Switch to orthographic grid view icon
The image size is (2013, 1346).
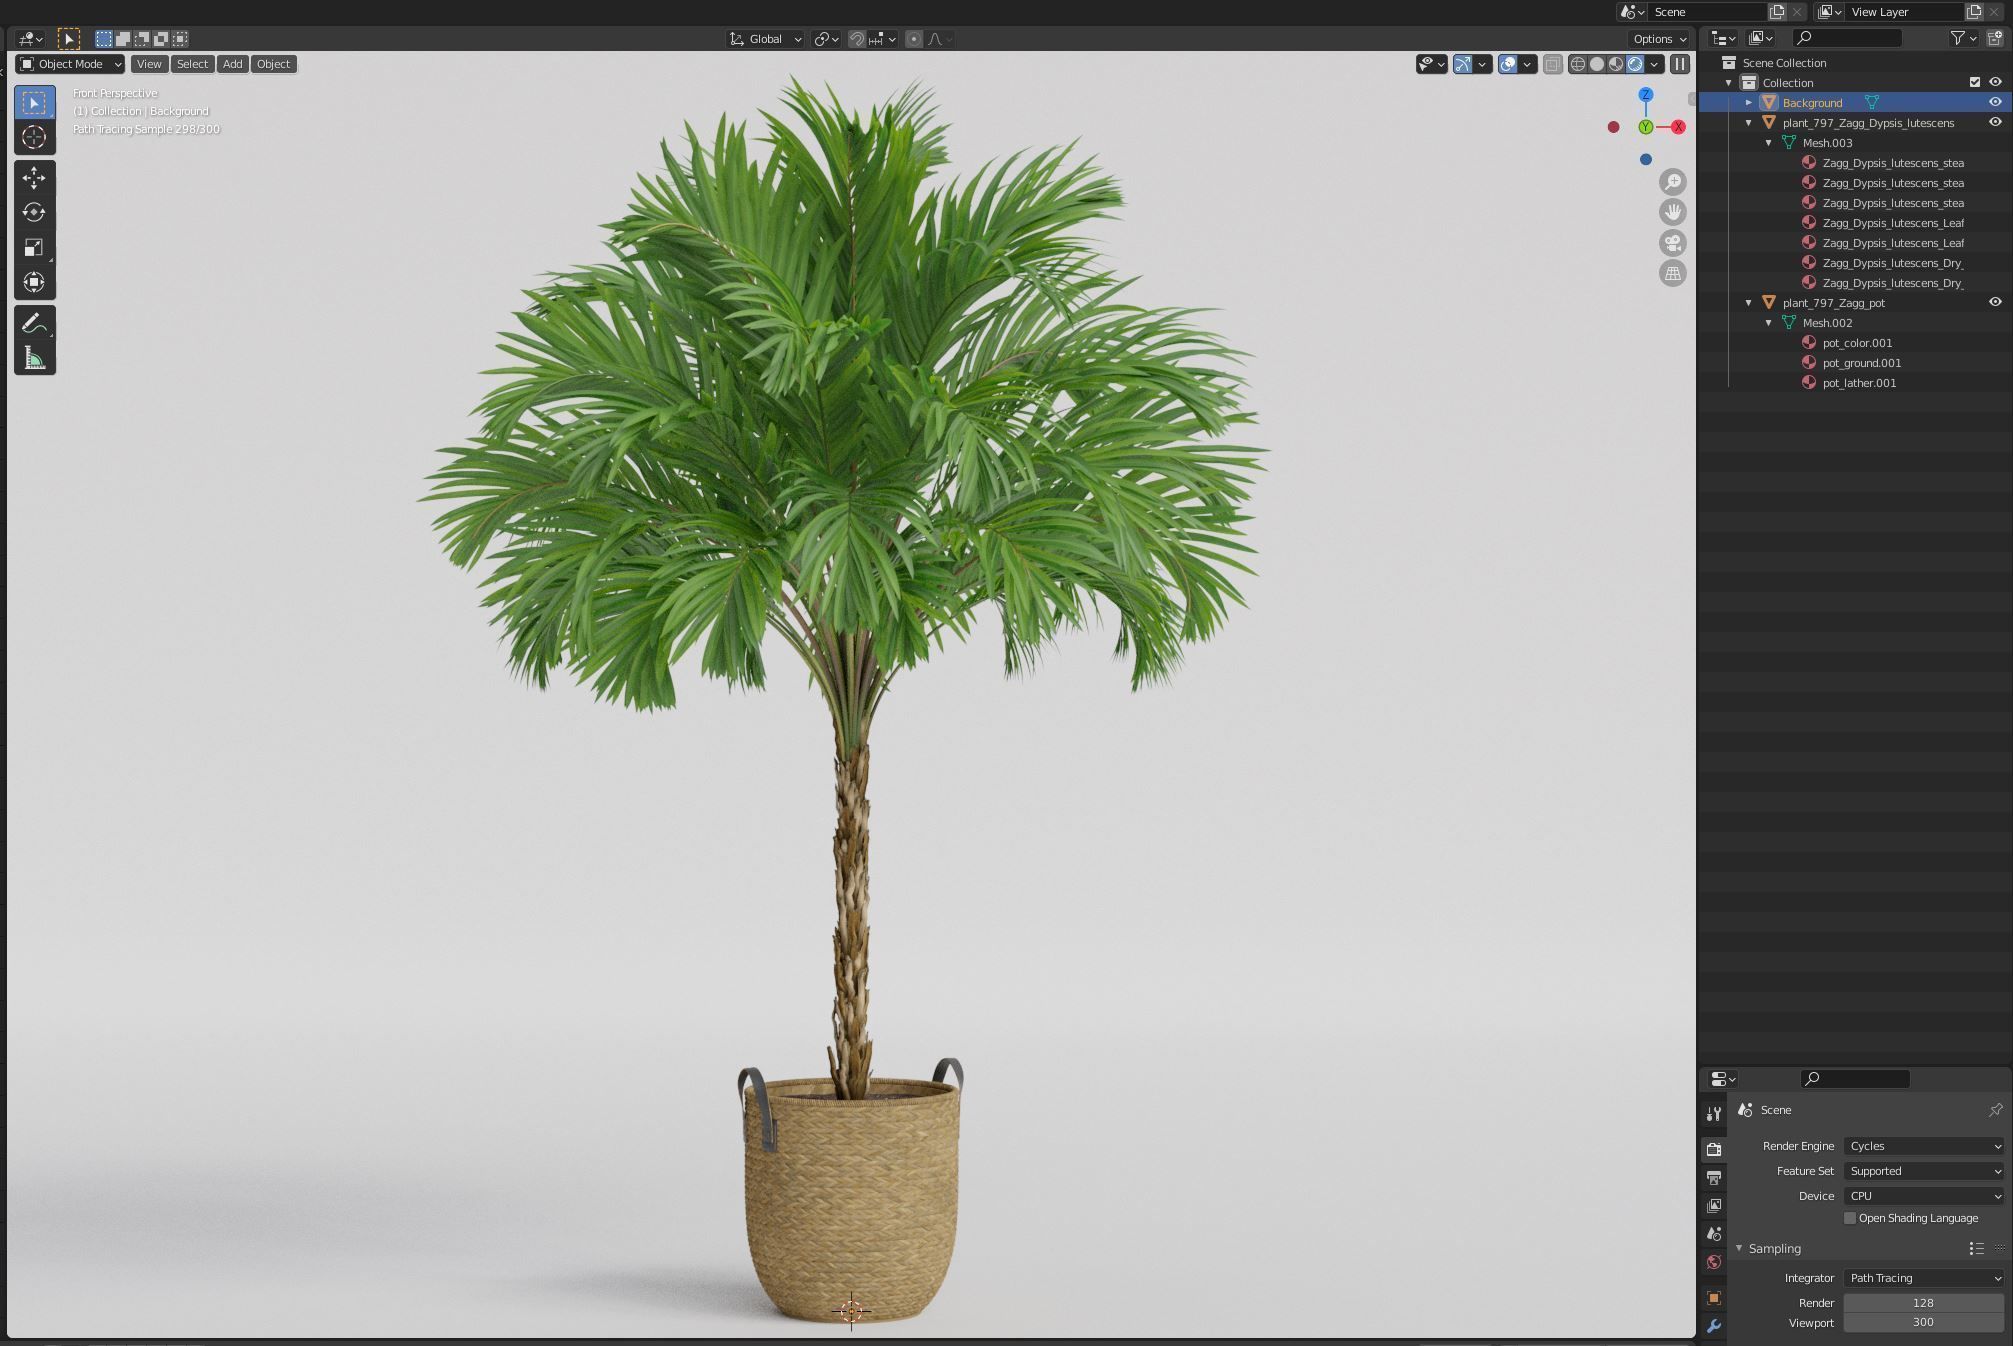[1672, 273]
